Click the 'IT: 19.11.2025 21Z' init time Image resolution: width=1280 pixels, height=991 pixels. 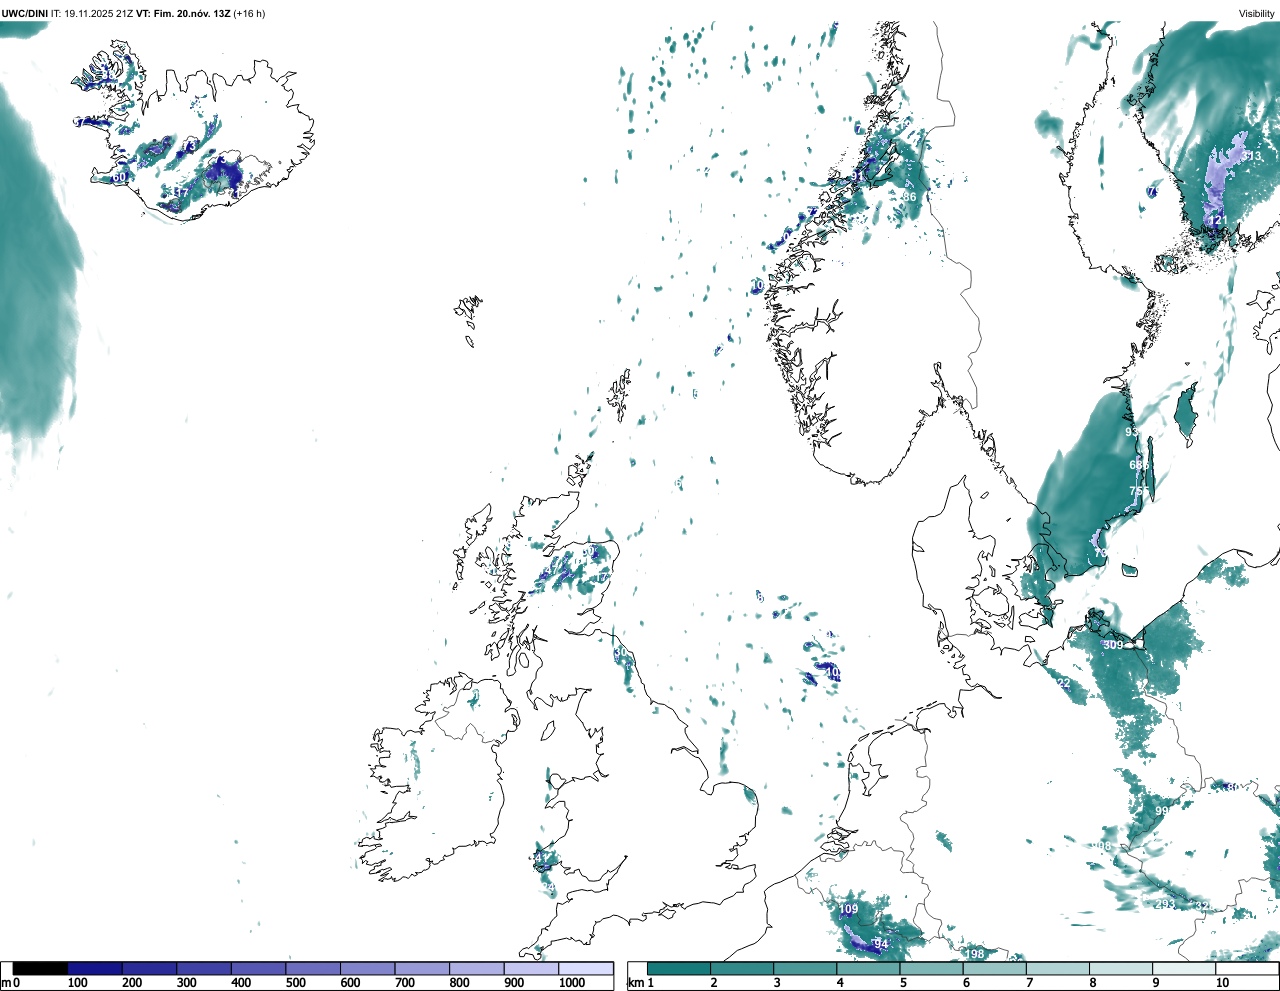pyautogui.click(x=92, y=14)
